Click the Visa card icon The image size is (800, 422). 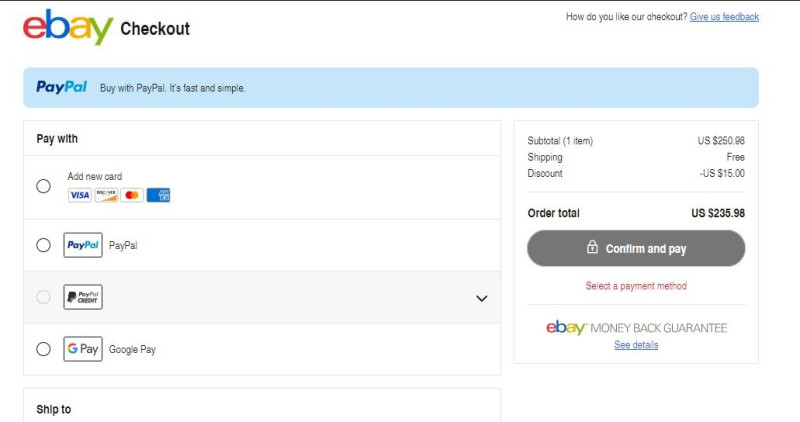(x=80, y=195)
